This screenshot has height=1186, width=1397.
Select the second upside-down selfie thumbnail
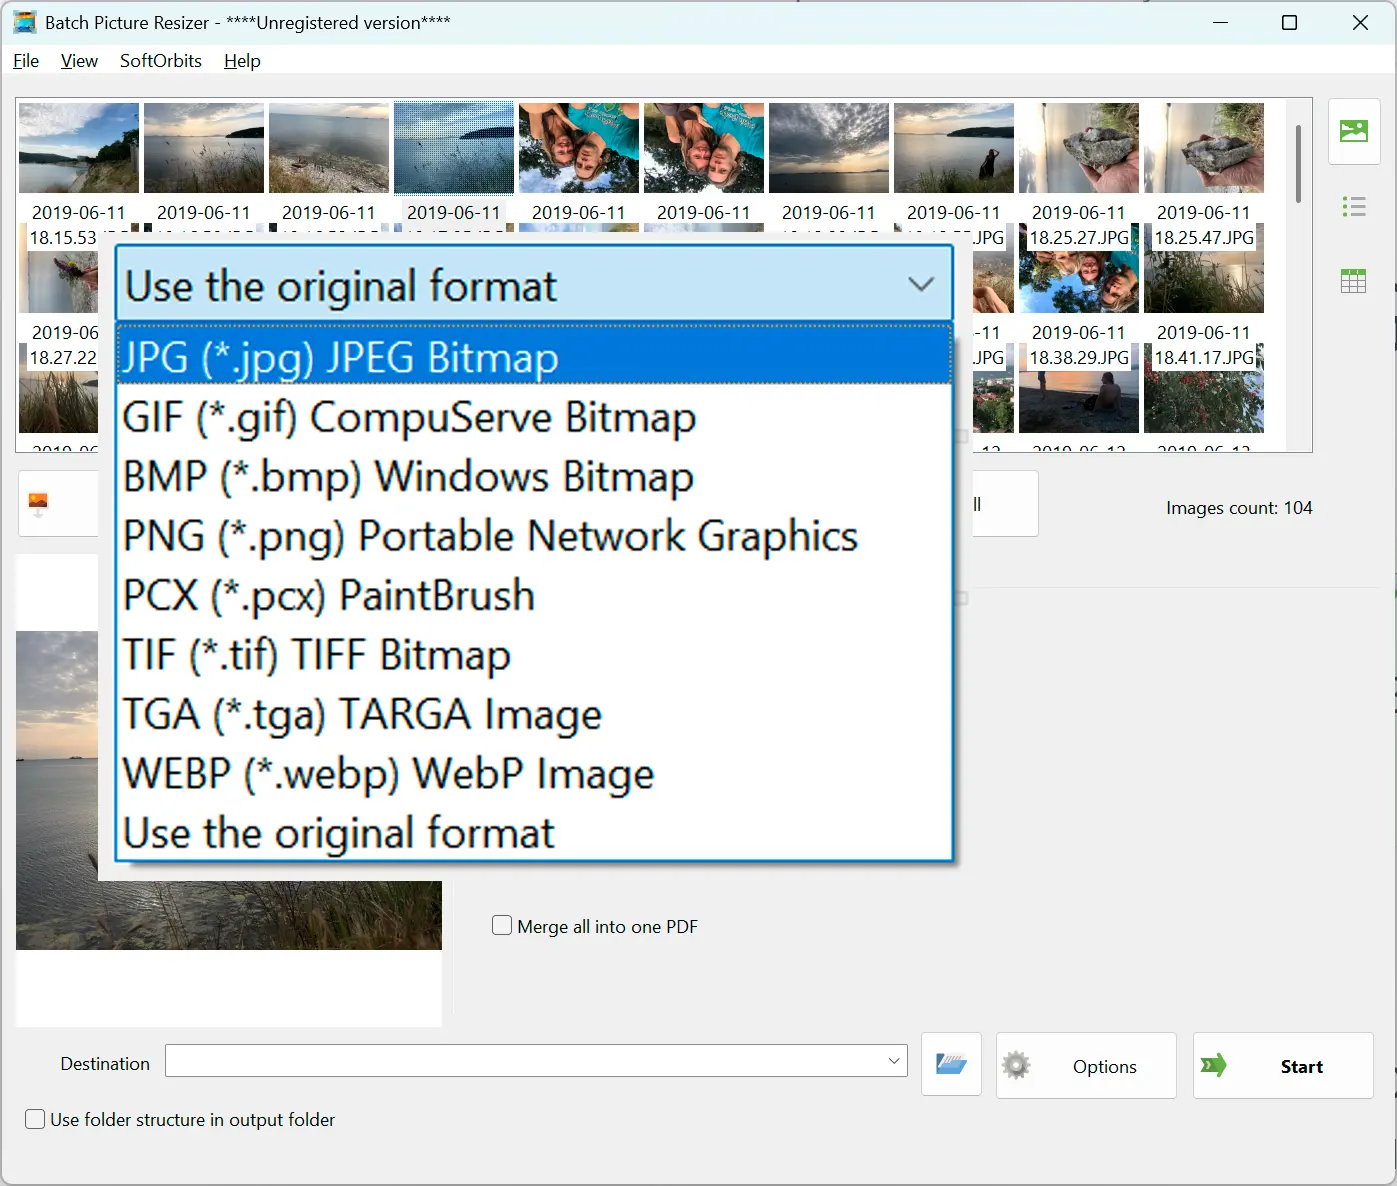click(704, 148)
